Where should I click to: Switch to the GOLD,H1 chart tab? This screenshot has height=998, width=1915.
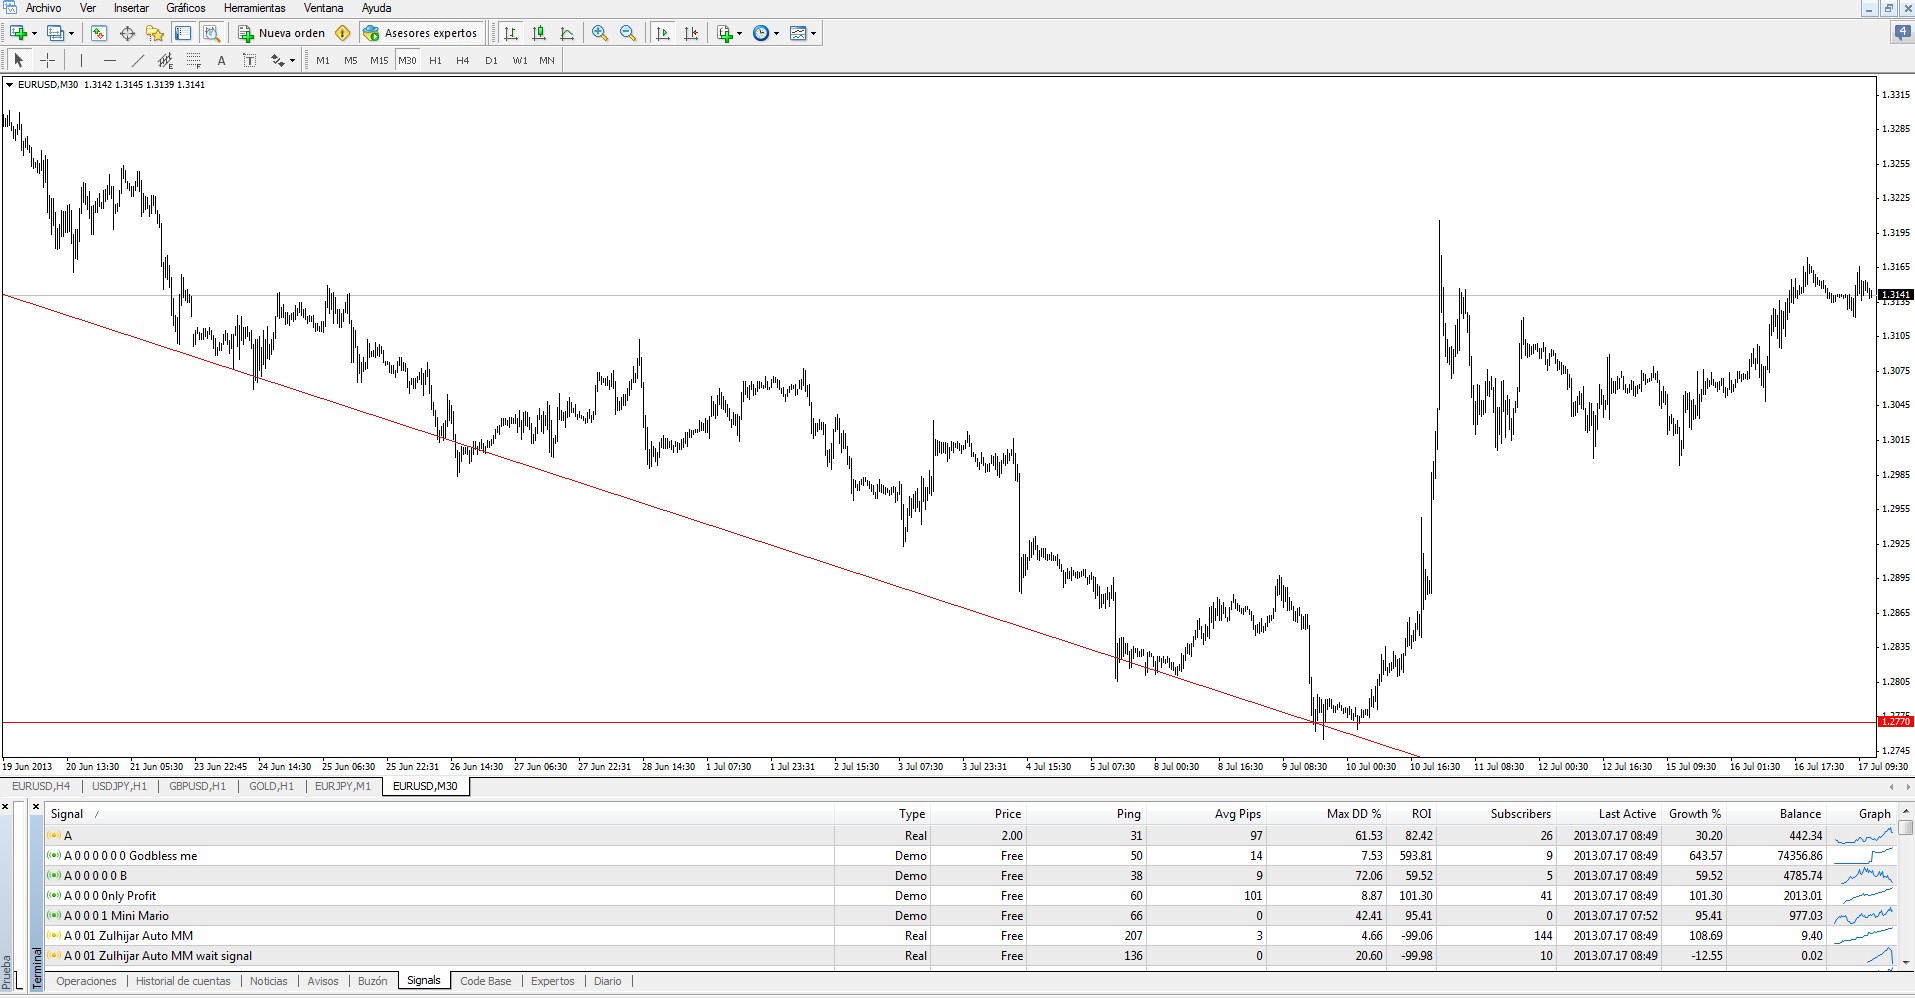coord(271,786)
